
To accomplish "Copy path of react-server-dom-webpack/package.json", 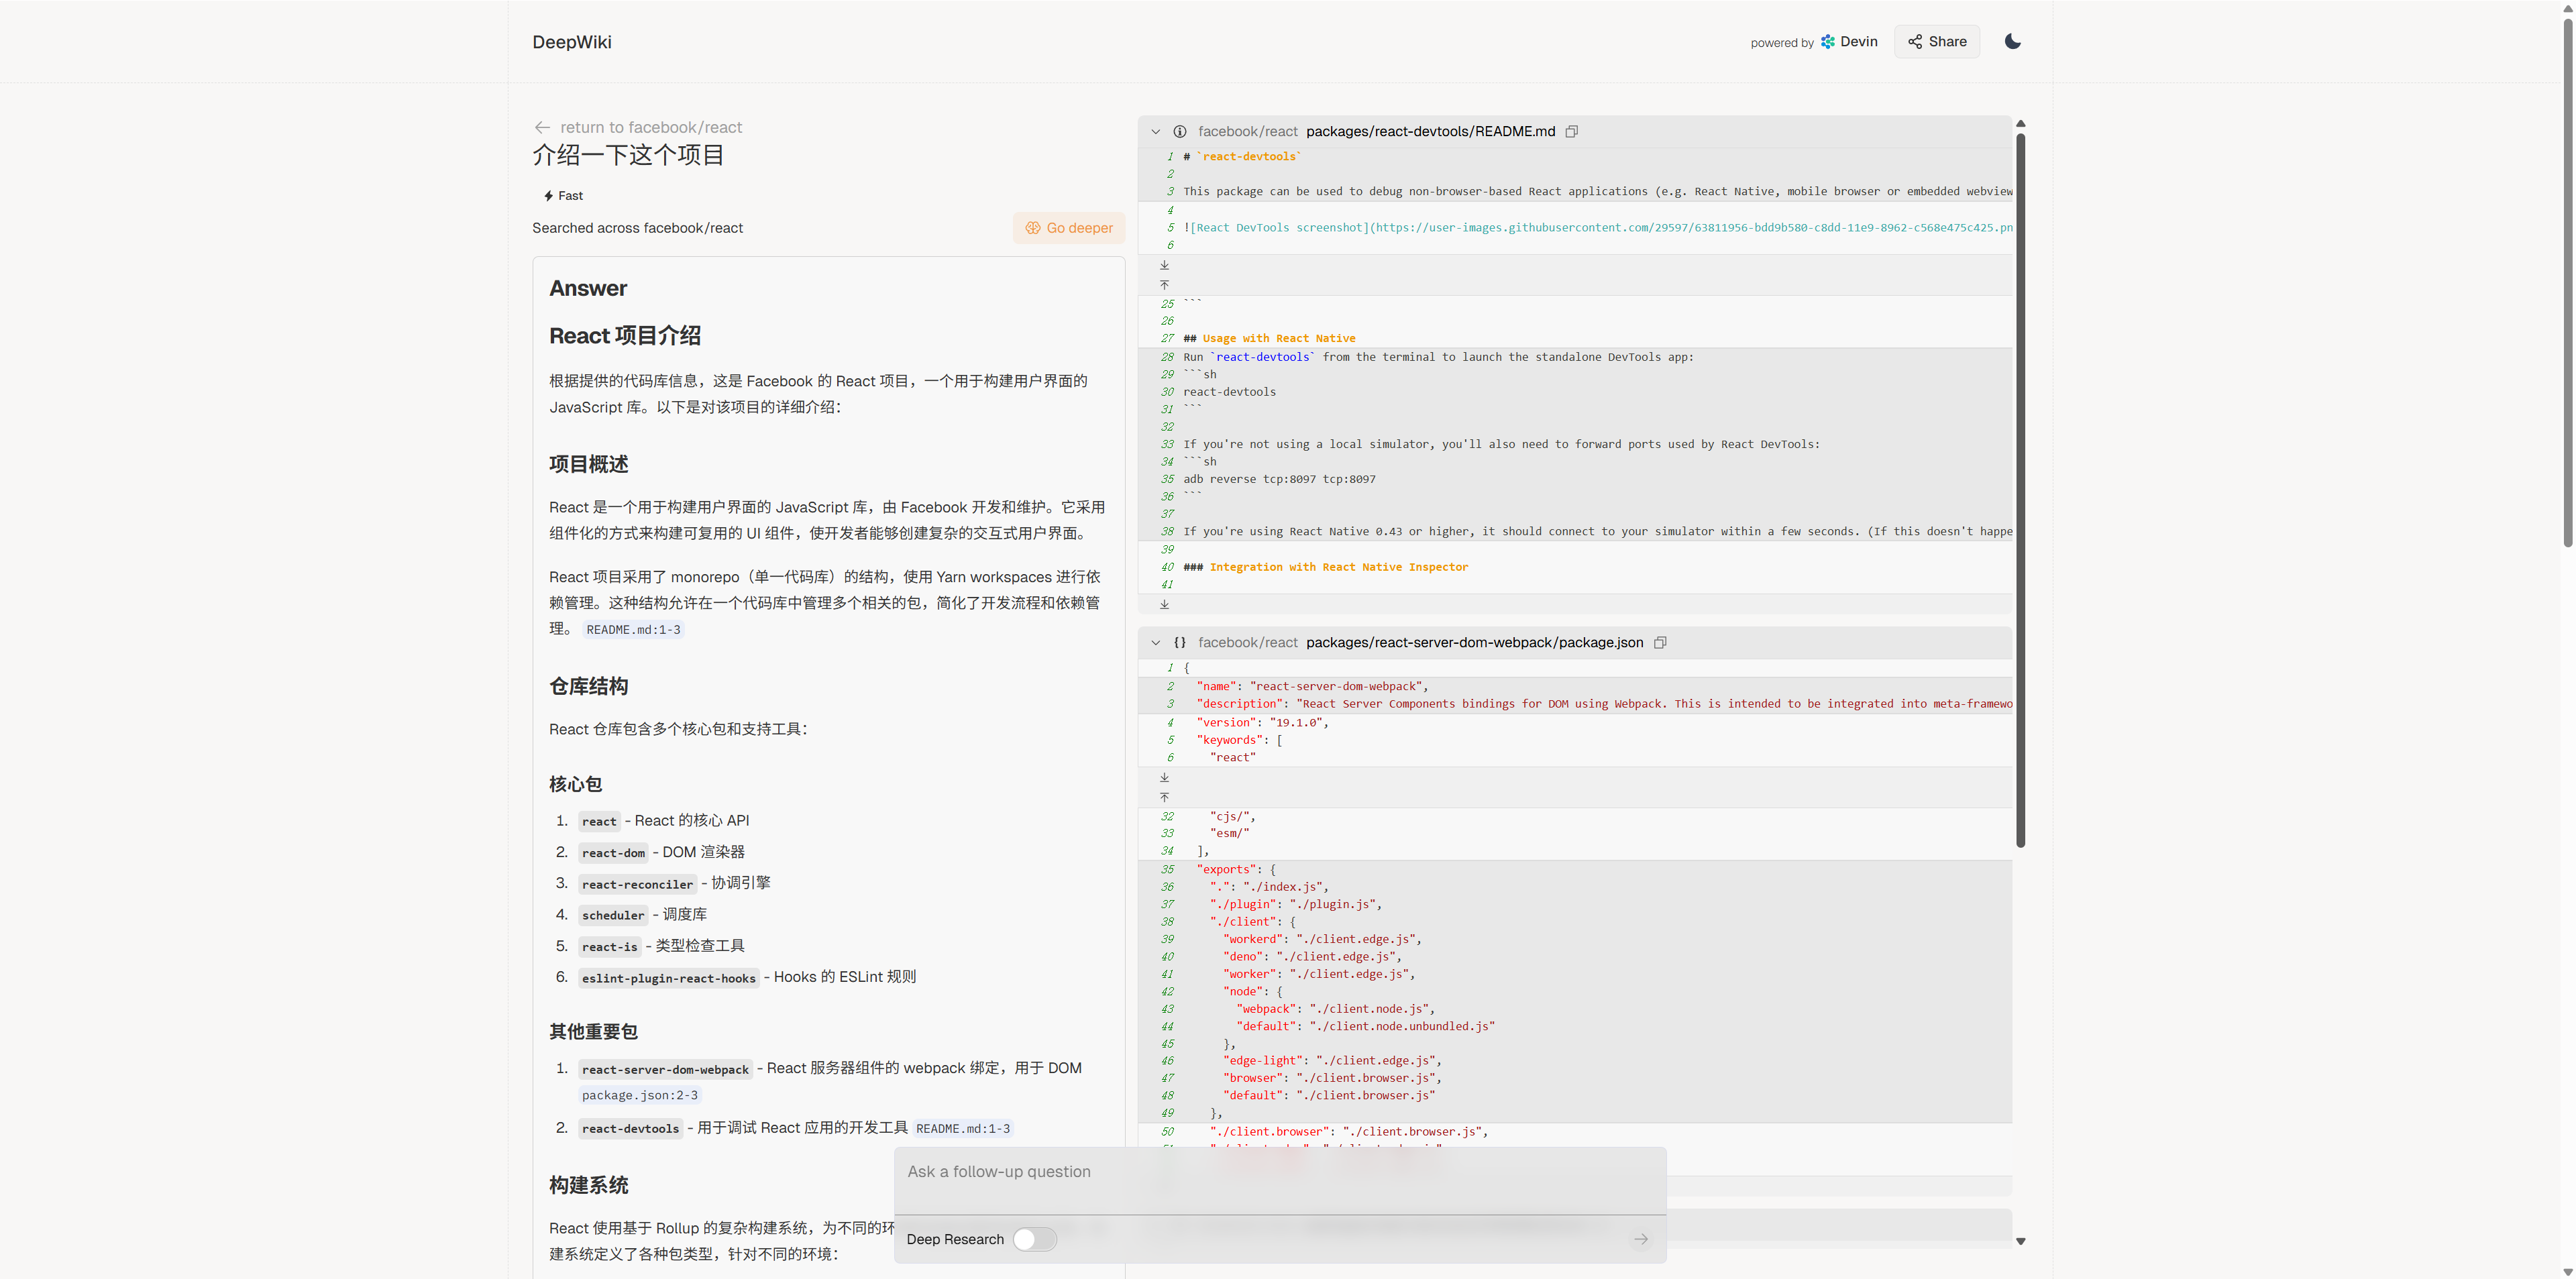I will tap(1660, 643).
